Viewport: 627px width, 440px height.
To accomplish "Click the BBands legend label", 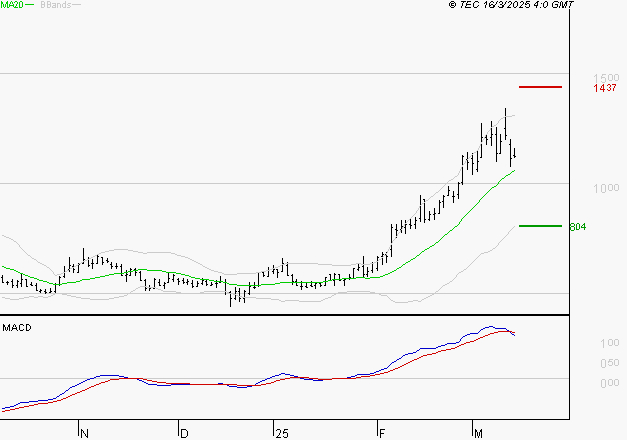I will (56, 4).
